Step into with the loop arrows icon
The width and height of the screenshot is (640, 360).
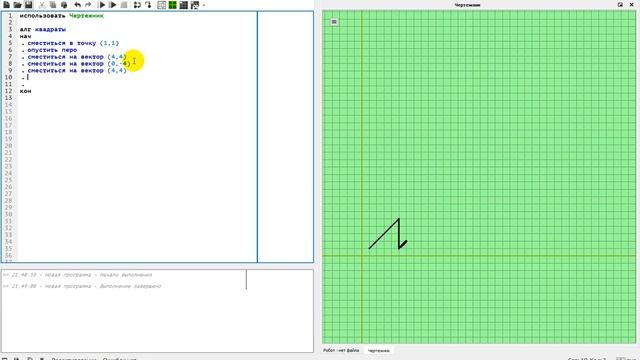pos(137,5)
